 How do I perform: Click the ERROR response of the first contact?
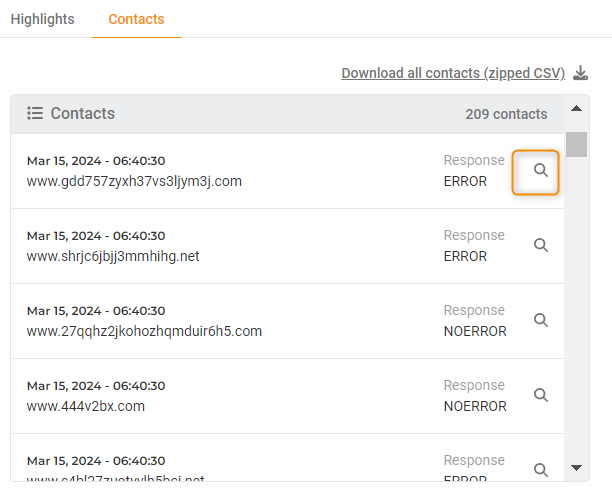click(x=465, y=182)
